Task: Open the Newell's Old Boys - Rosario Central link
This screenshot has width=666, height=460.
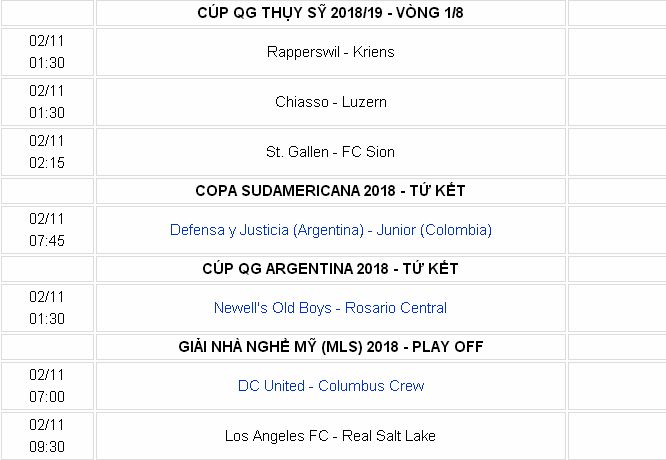Action: pos(330,308)
